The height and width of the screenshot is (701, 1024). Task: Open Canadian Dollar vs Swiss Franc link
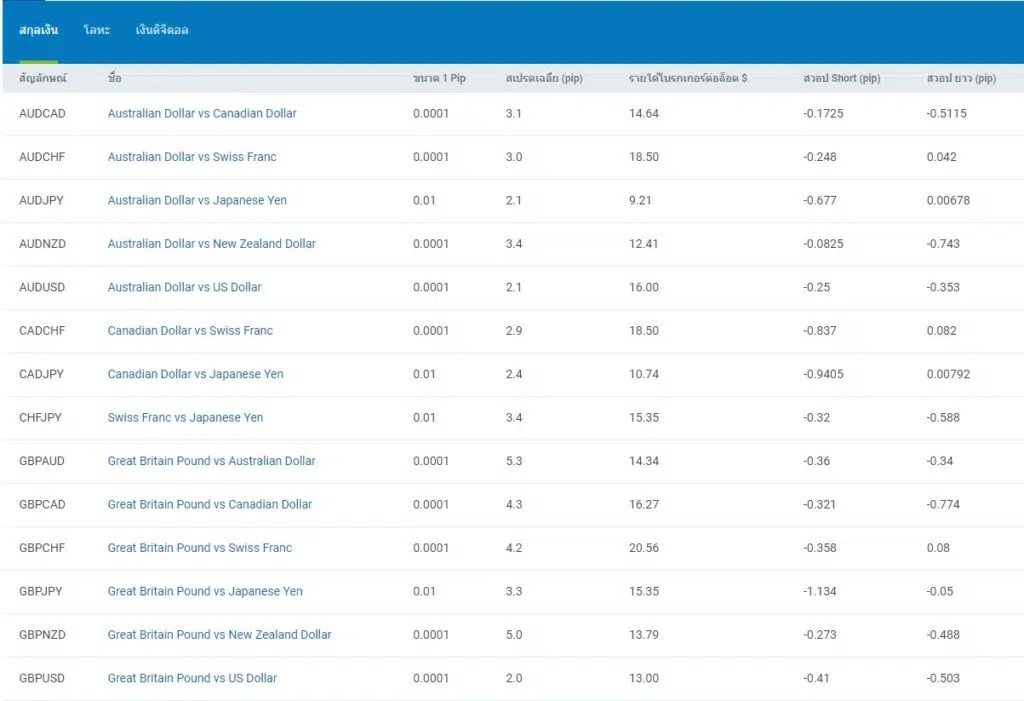[190, 331]
